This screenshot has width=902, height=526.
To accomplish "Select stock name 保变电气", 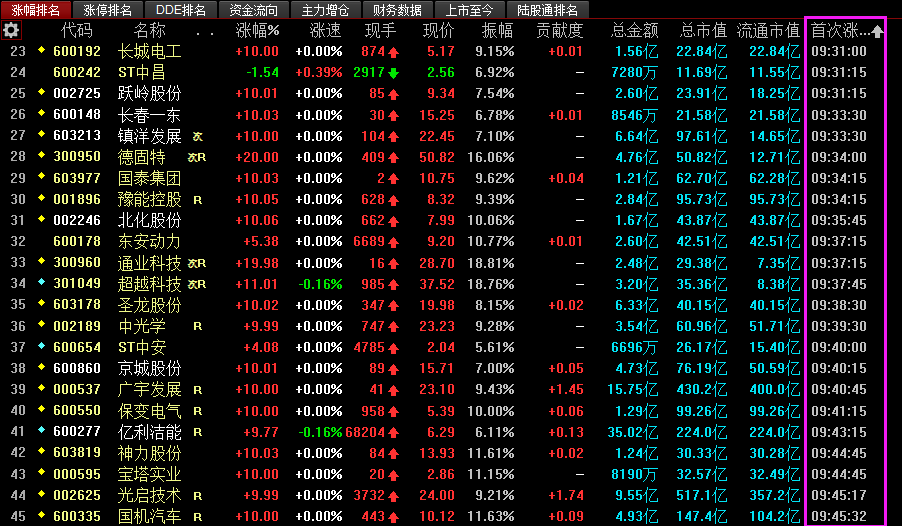I will tap(150, 411).
